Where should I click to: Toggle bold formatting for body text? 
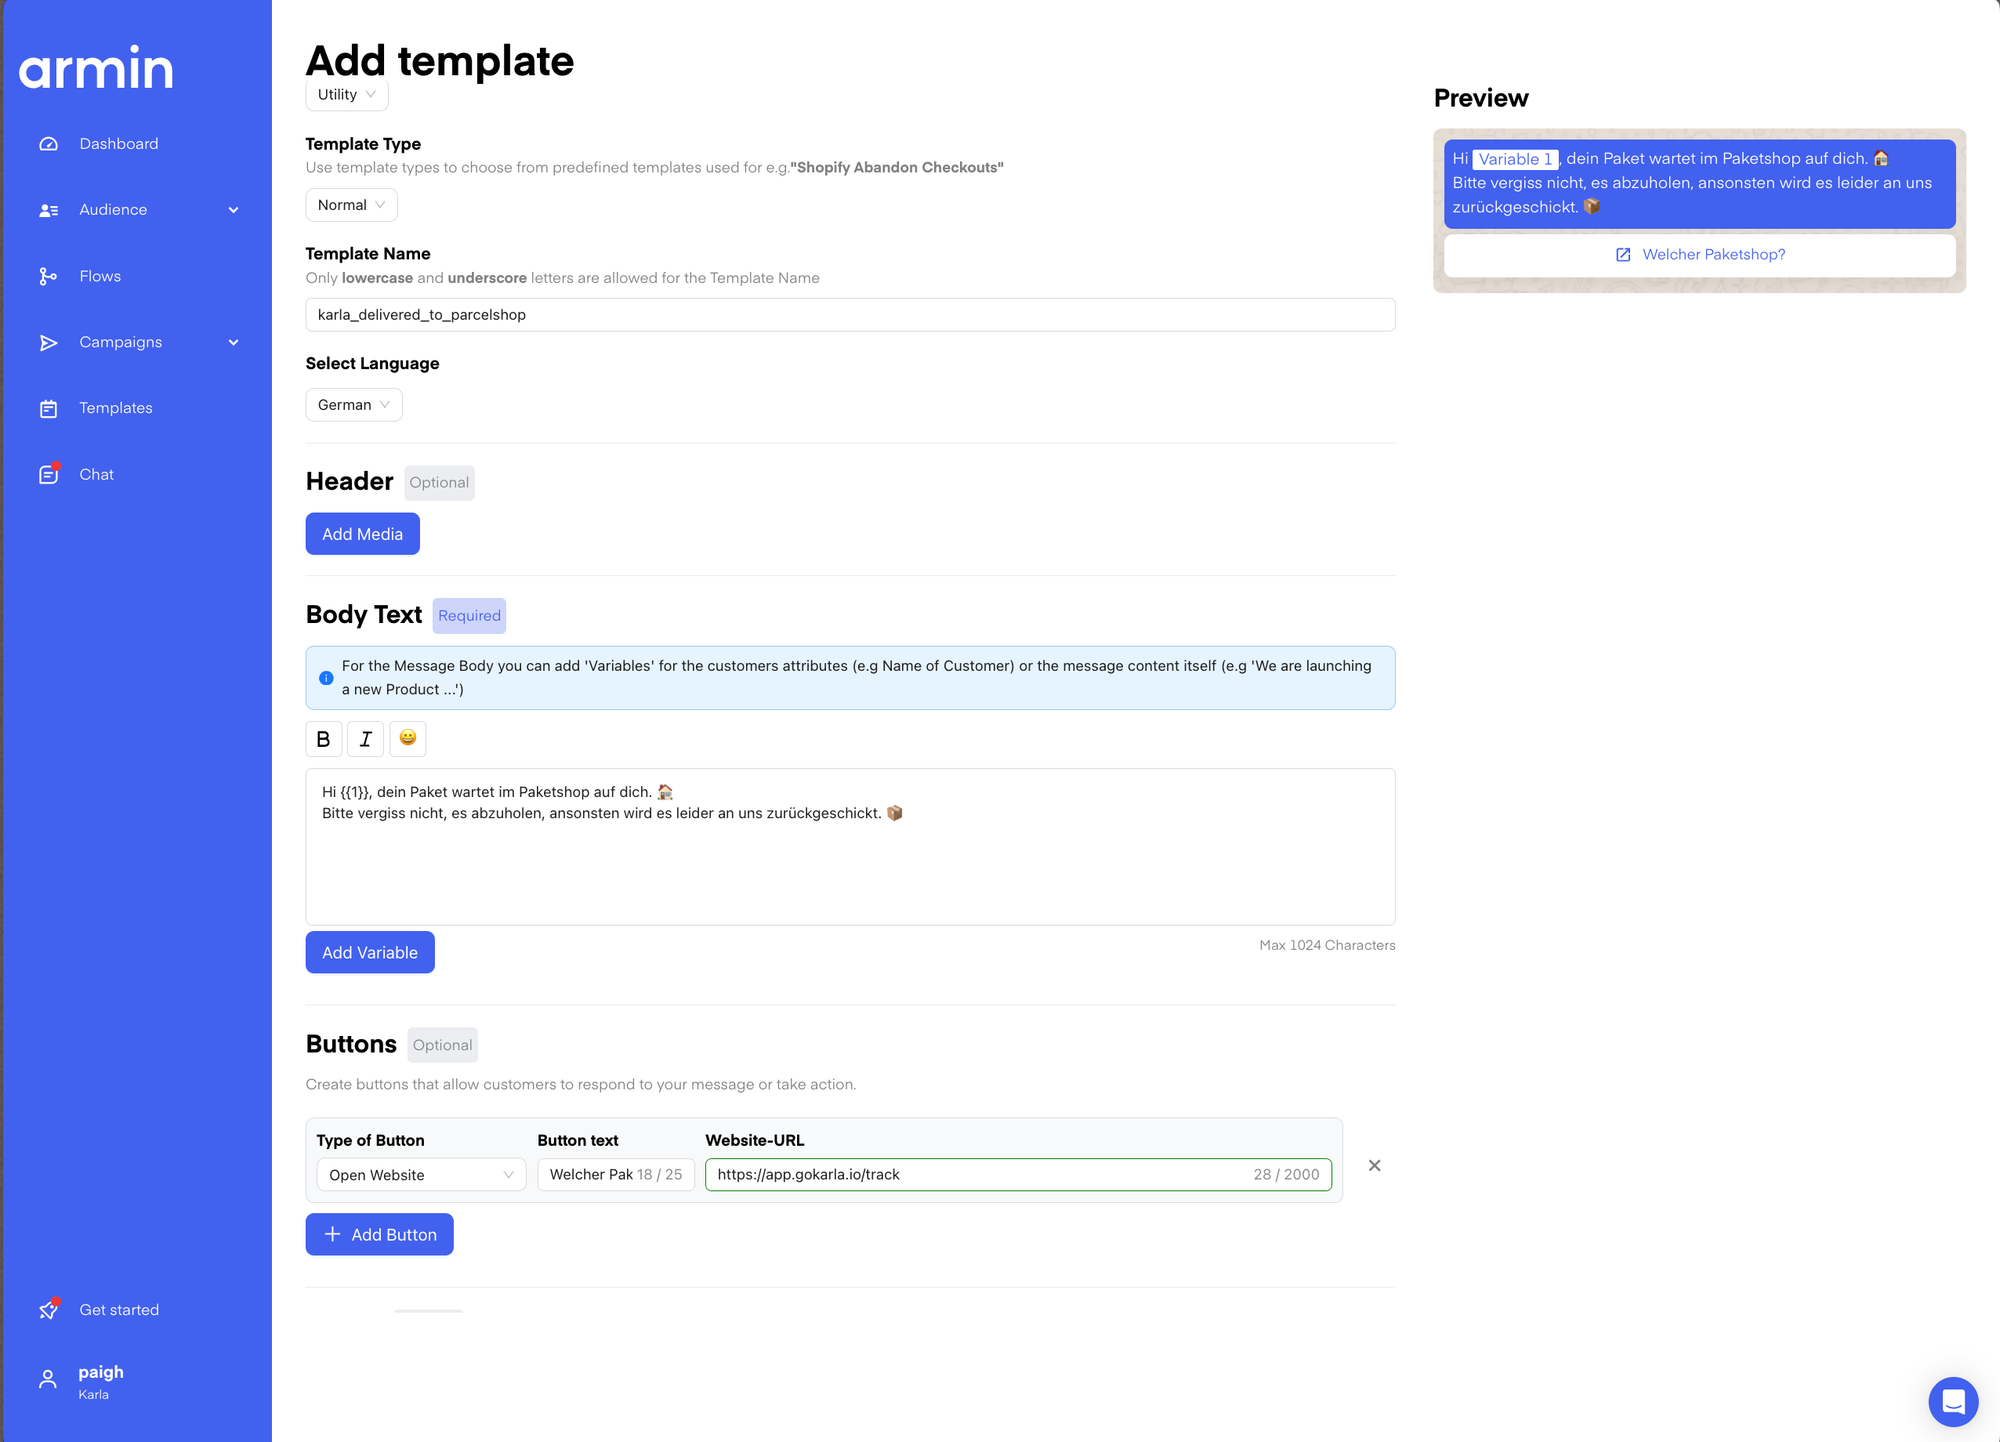pyautogui.click(x=323, y=739)
